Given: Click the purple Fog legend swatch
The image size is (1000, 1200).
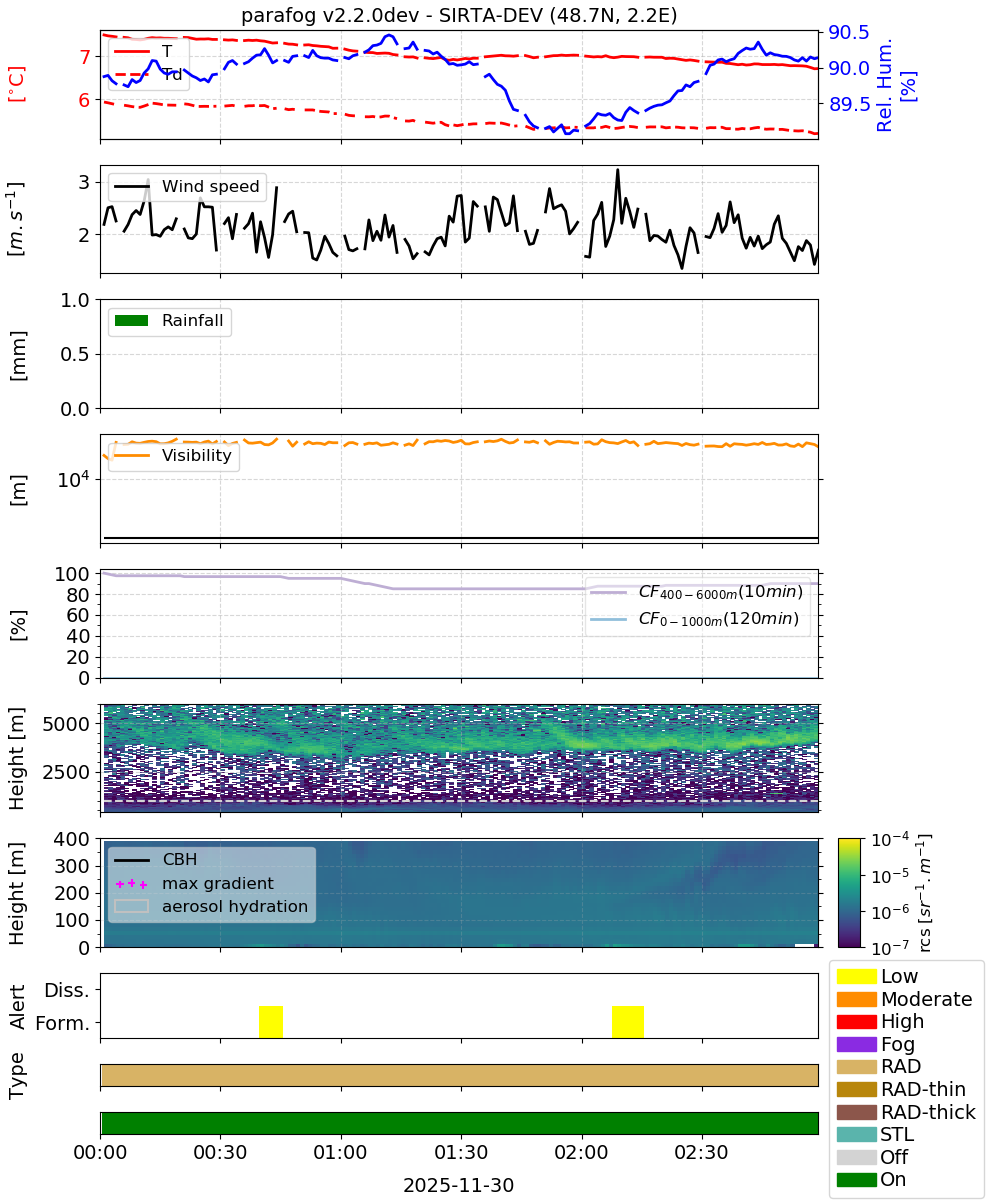Looking at the screenshot, I should pos(856,1044).
